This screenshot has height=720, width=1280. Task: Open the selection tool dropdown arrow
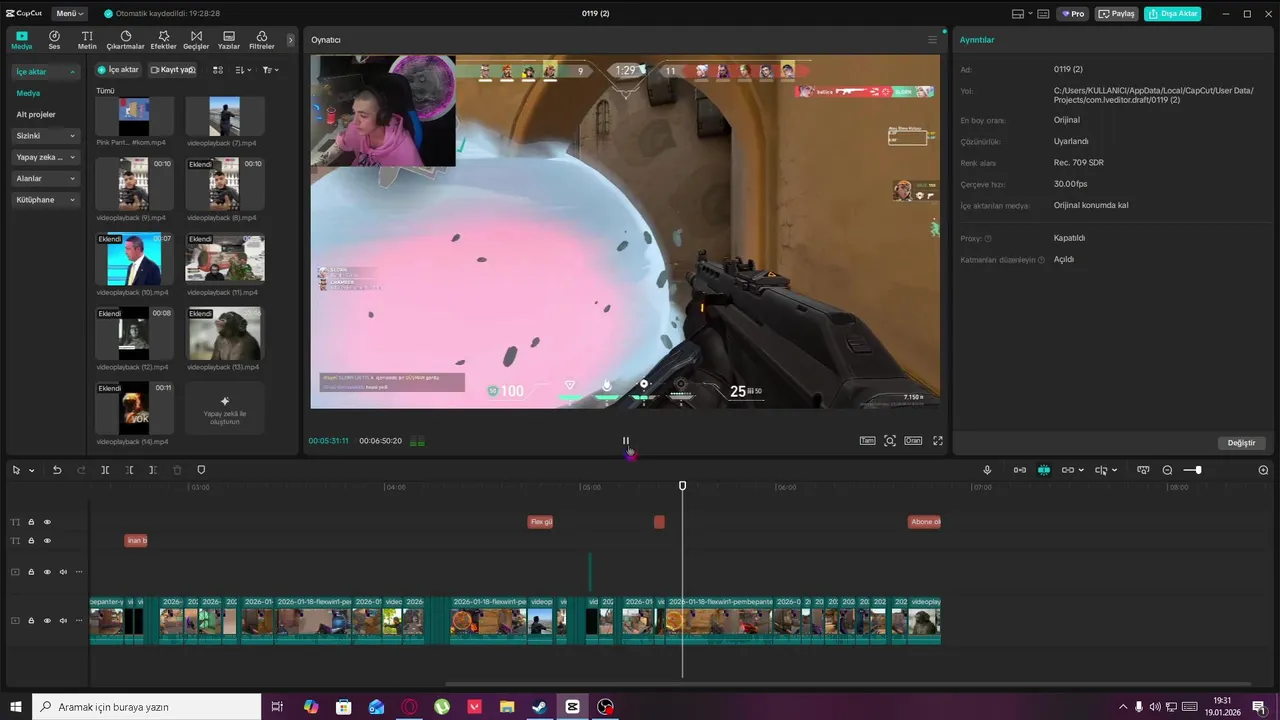coord(32,470)
